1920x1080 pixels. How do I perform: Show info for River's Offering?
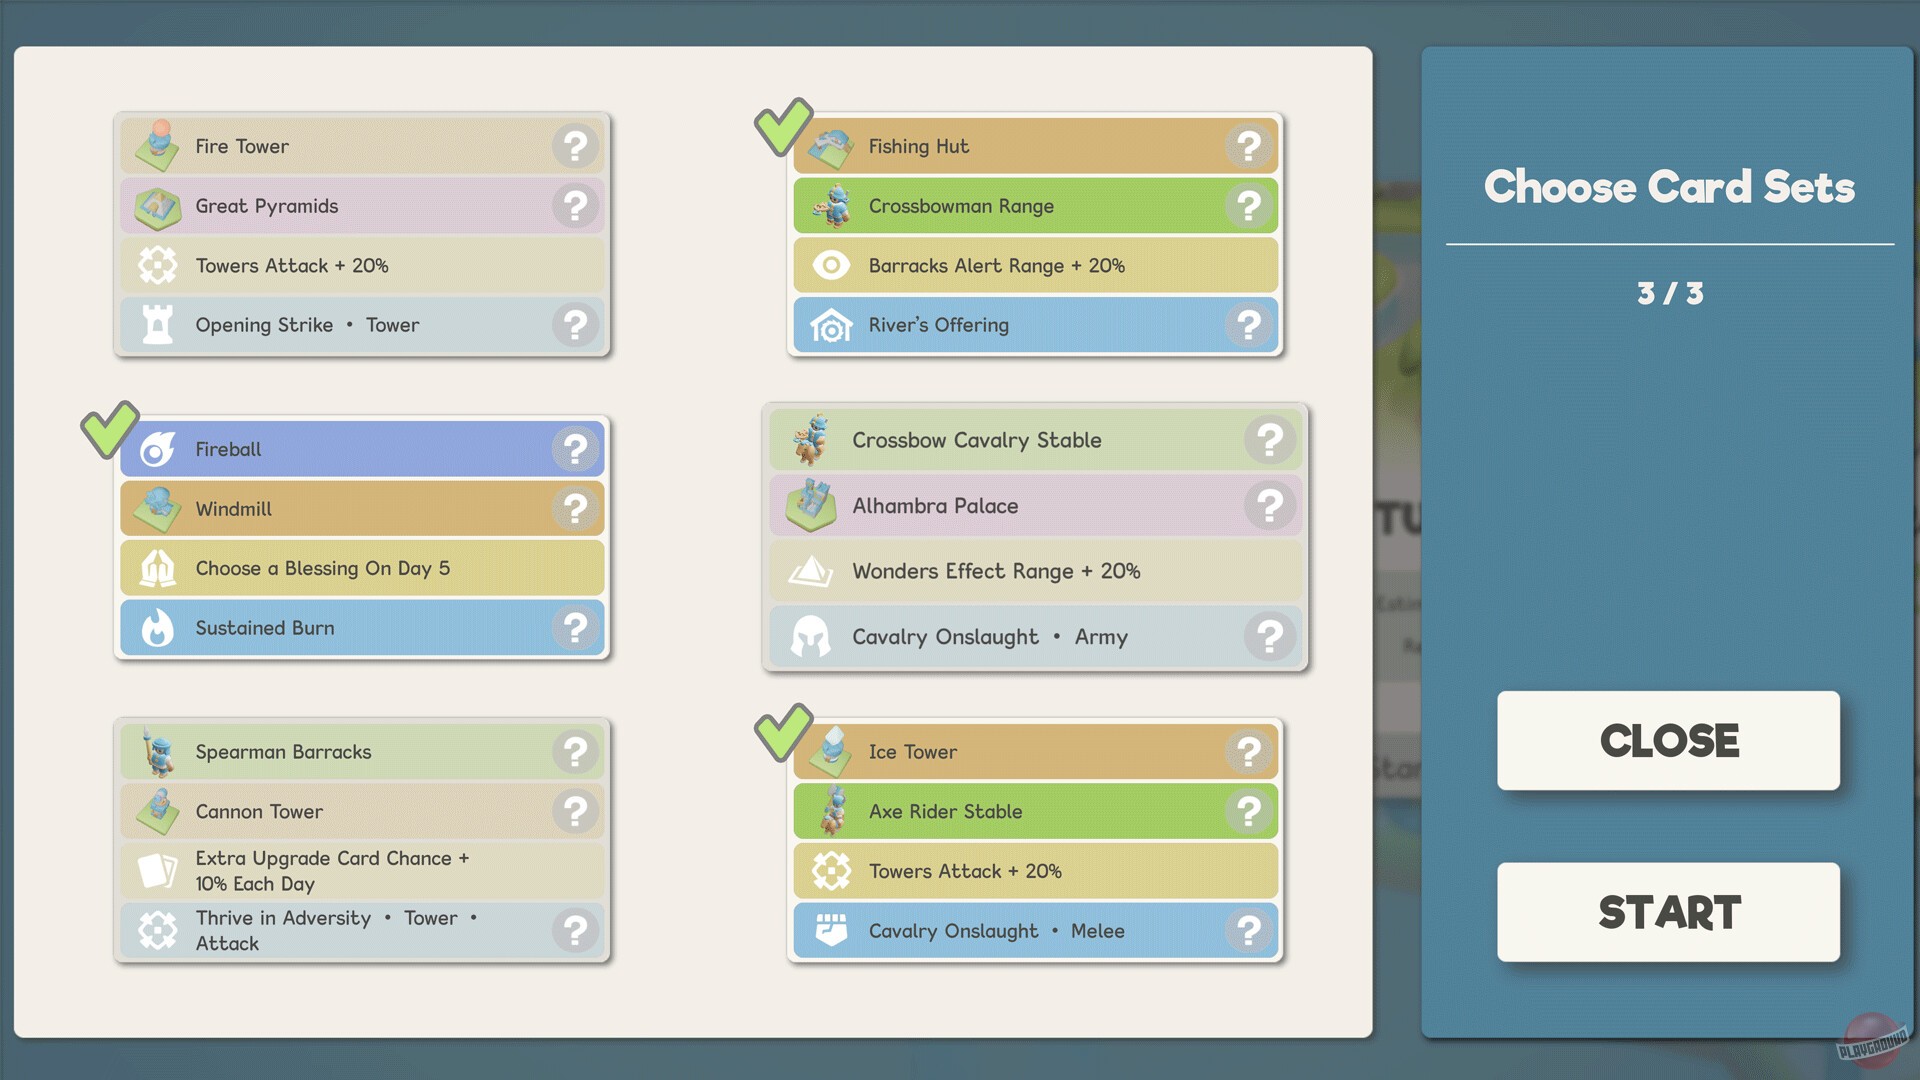(1248, 325)
